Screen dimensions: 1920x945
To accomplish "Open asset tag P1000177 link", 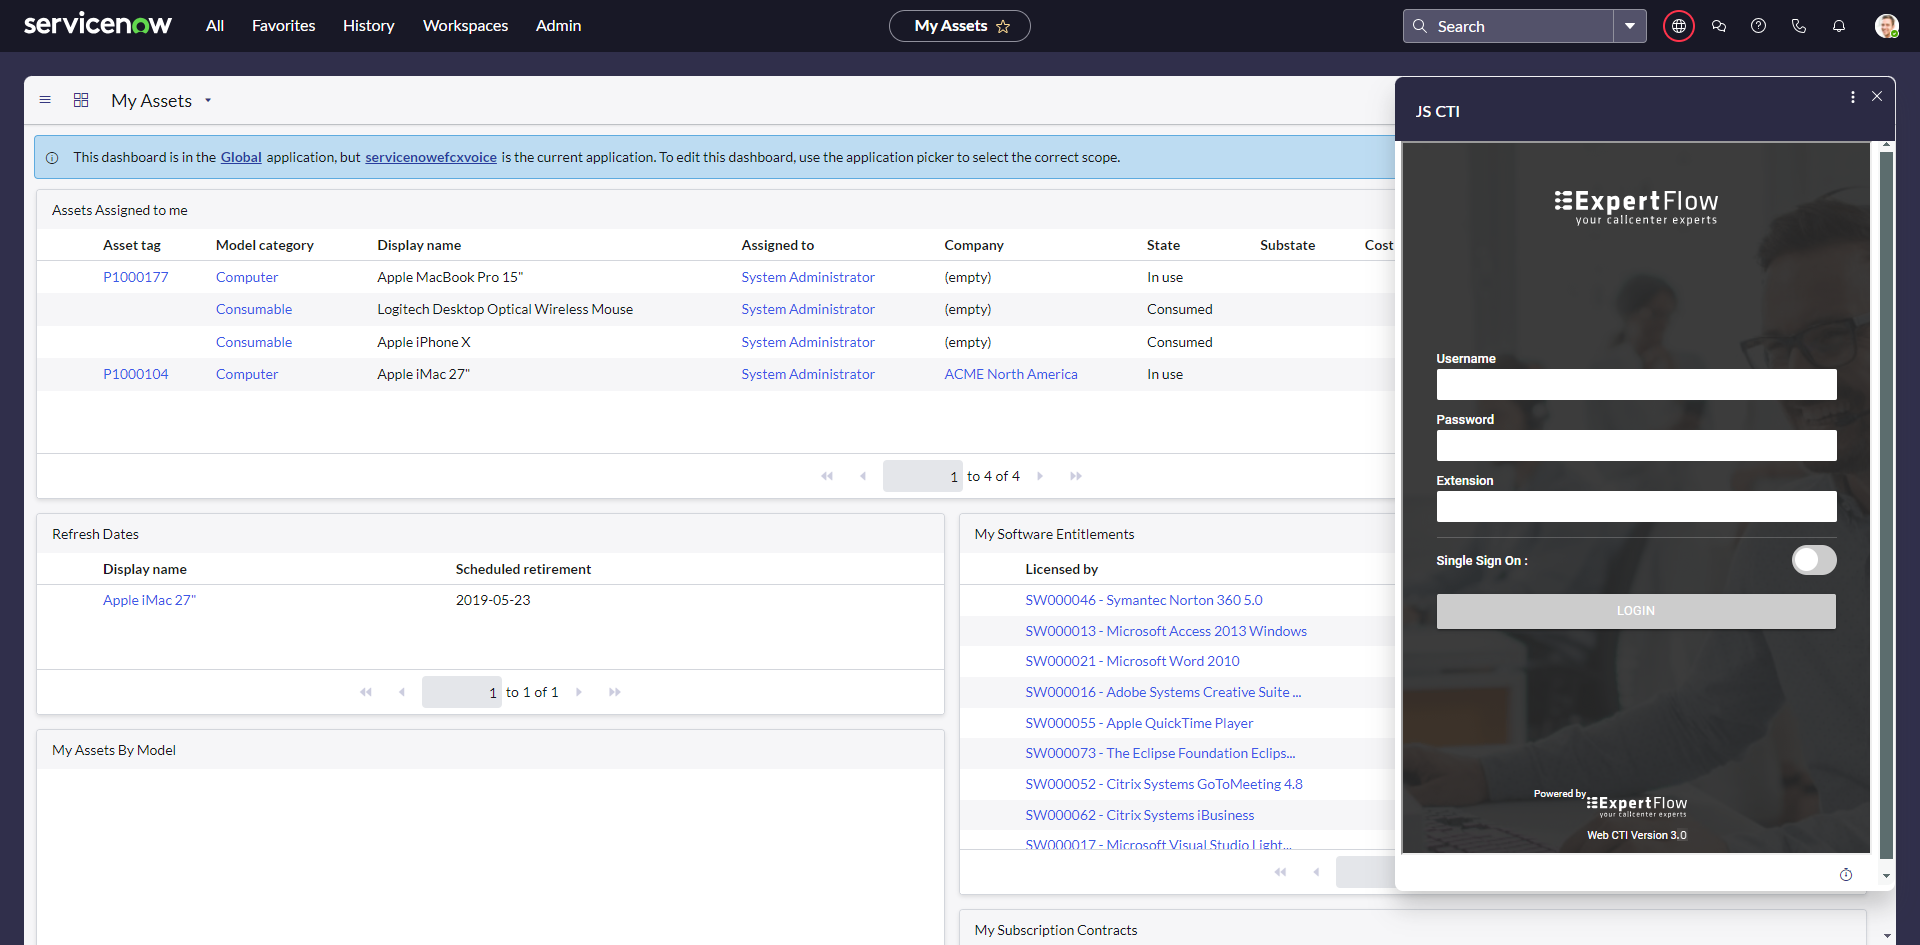I will pos(136,277).
